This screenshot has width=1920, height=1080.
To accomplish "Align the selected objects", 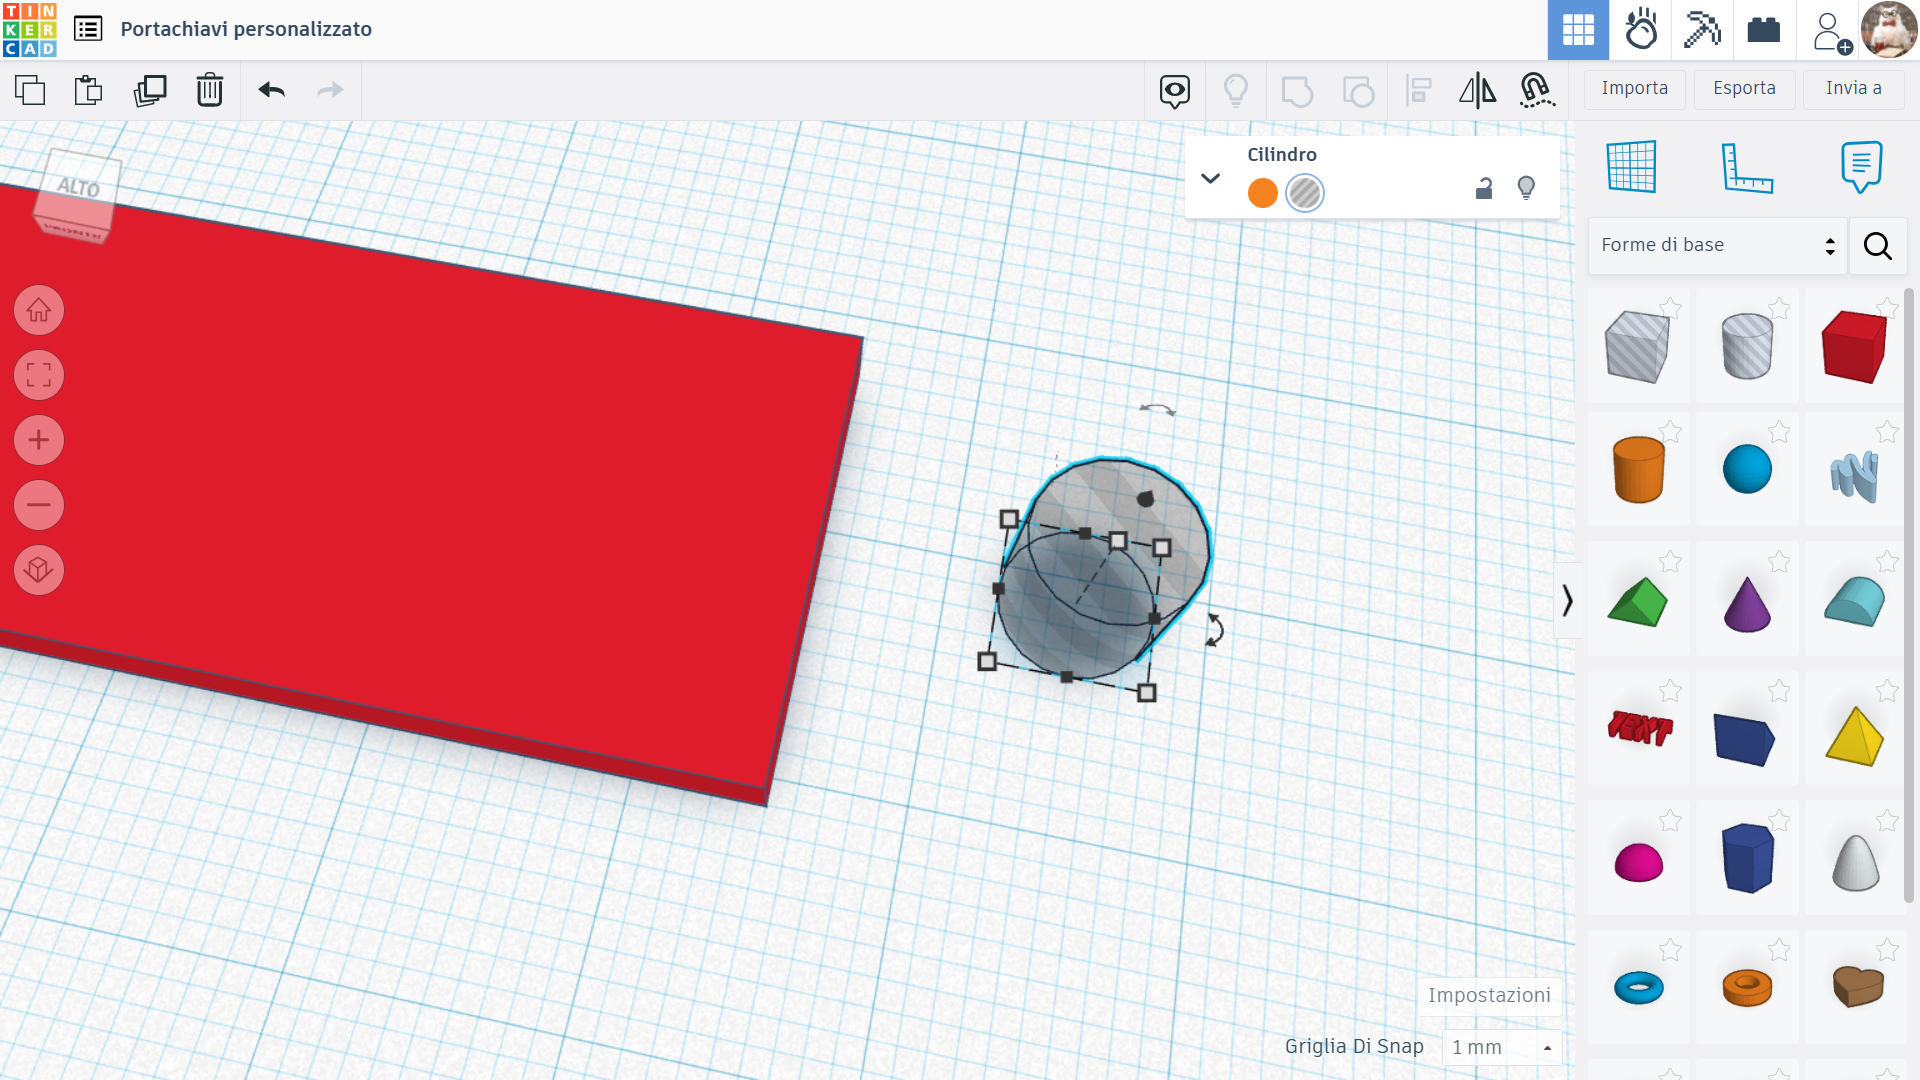I will 1418,91.
